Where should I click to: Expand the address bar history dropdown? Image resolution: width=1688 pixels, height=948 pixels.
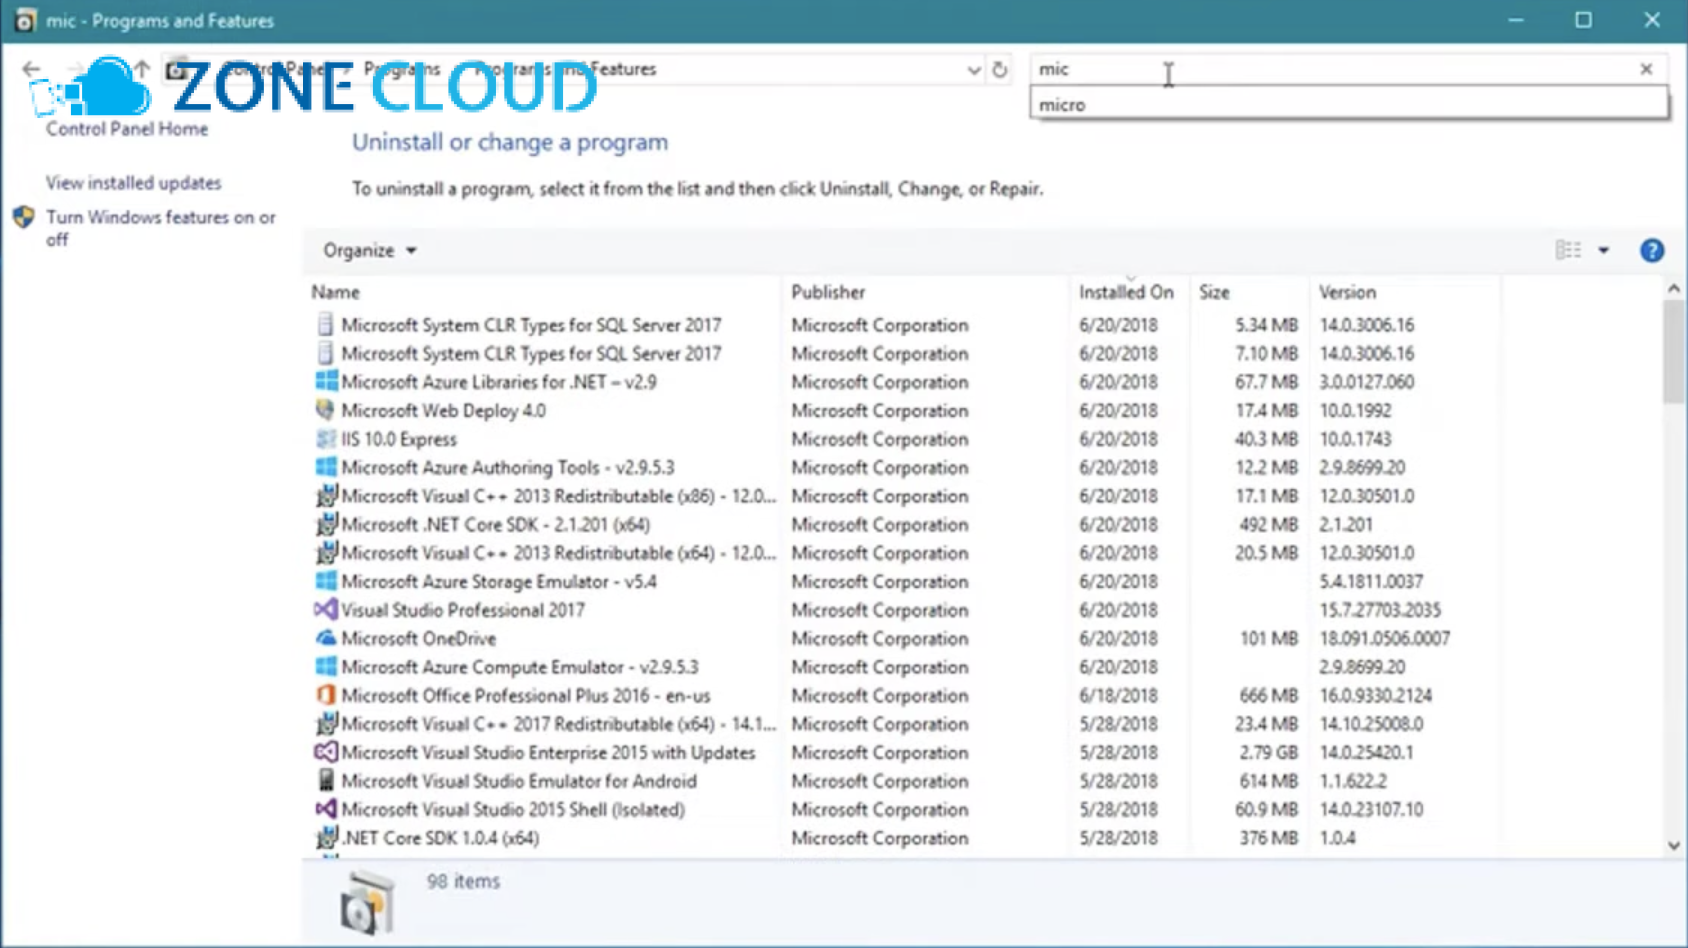pyautogui.click(x=973, y=70)
